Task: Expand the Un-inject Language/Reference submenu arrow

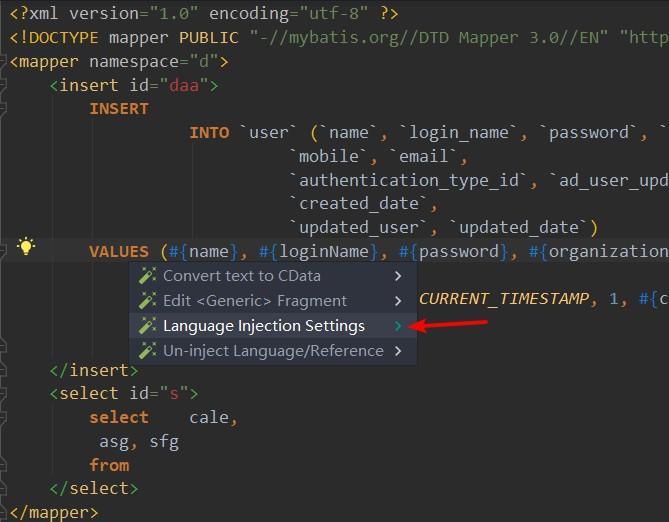Action: (398, 351)
